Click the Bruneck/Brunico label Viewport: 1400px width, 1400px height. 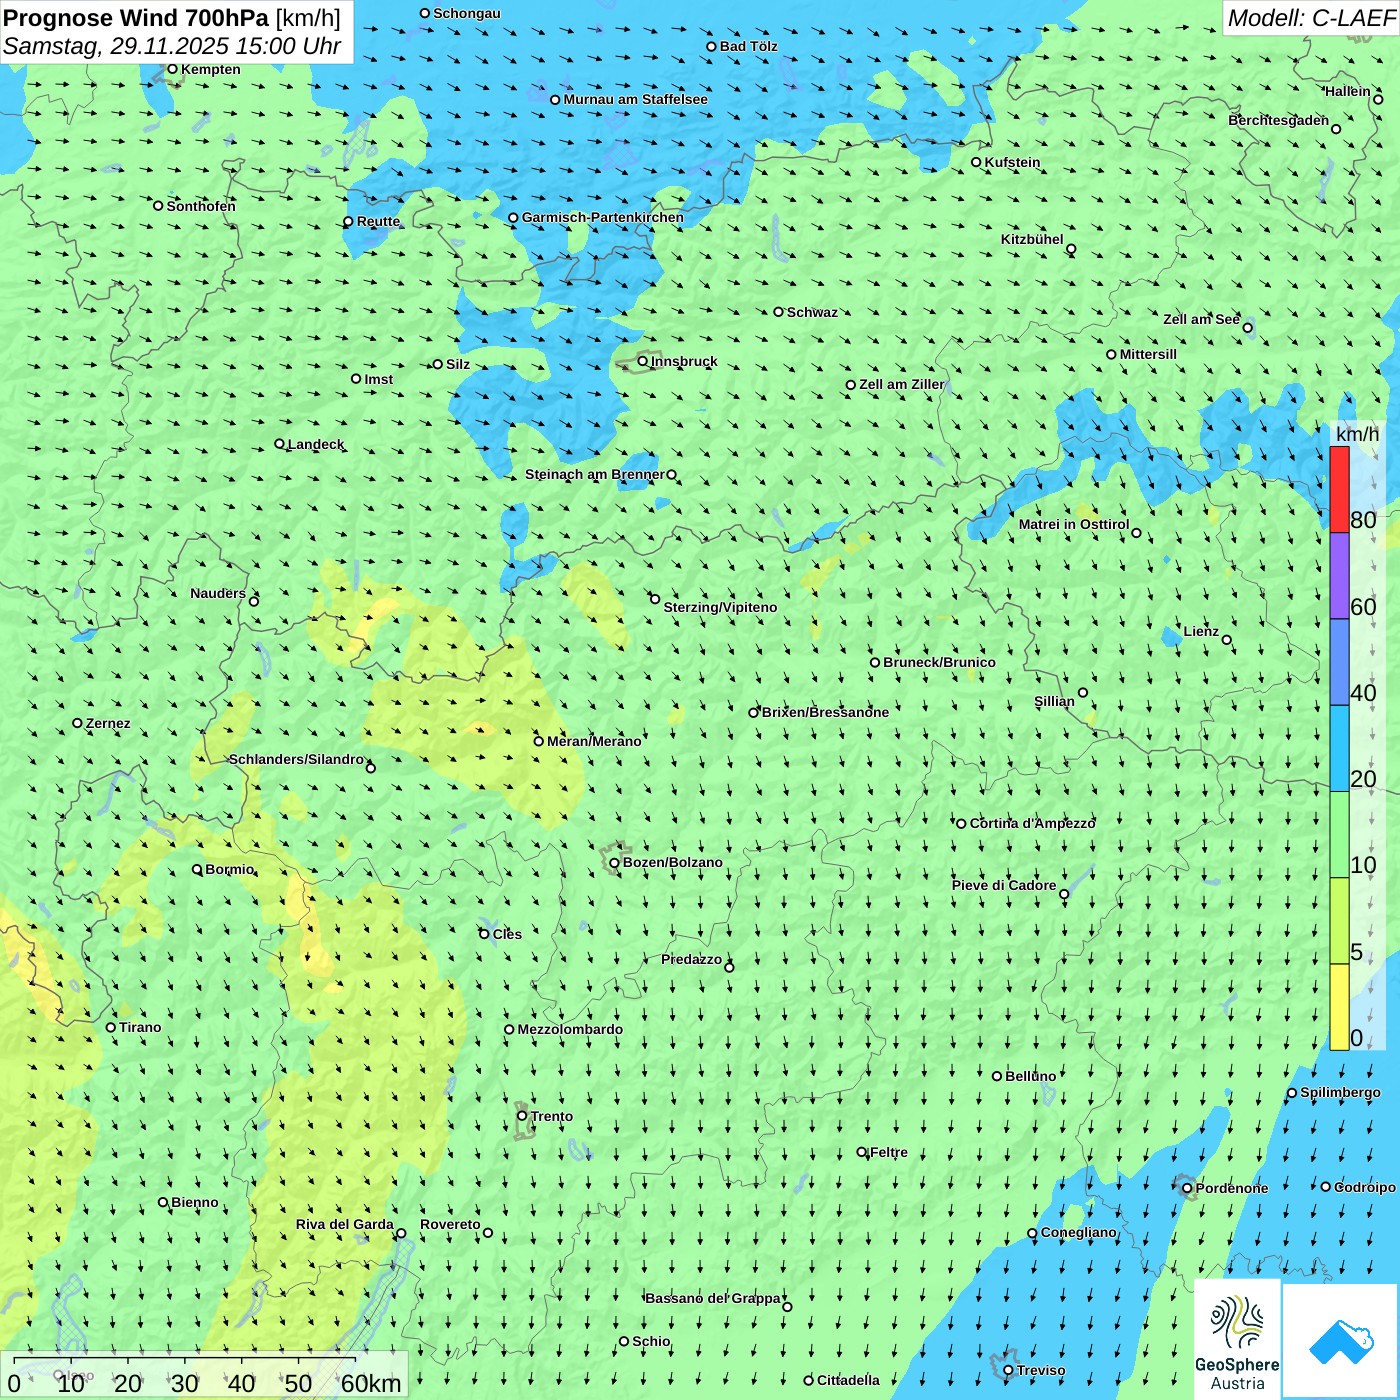(939, 662)
